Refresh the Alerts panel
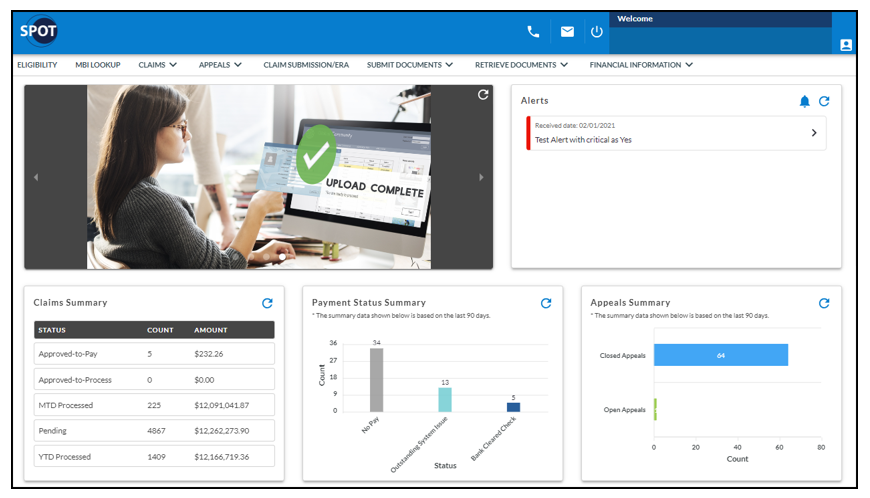This screenshot has width=870, height=498. pyautogui.click(x=824, y=101)
